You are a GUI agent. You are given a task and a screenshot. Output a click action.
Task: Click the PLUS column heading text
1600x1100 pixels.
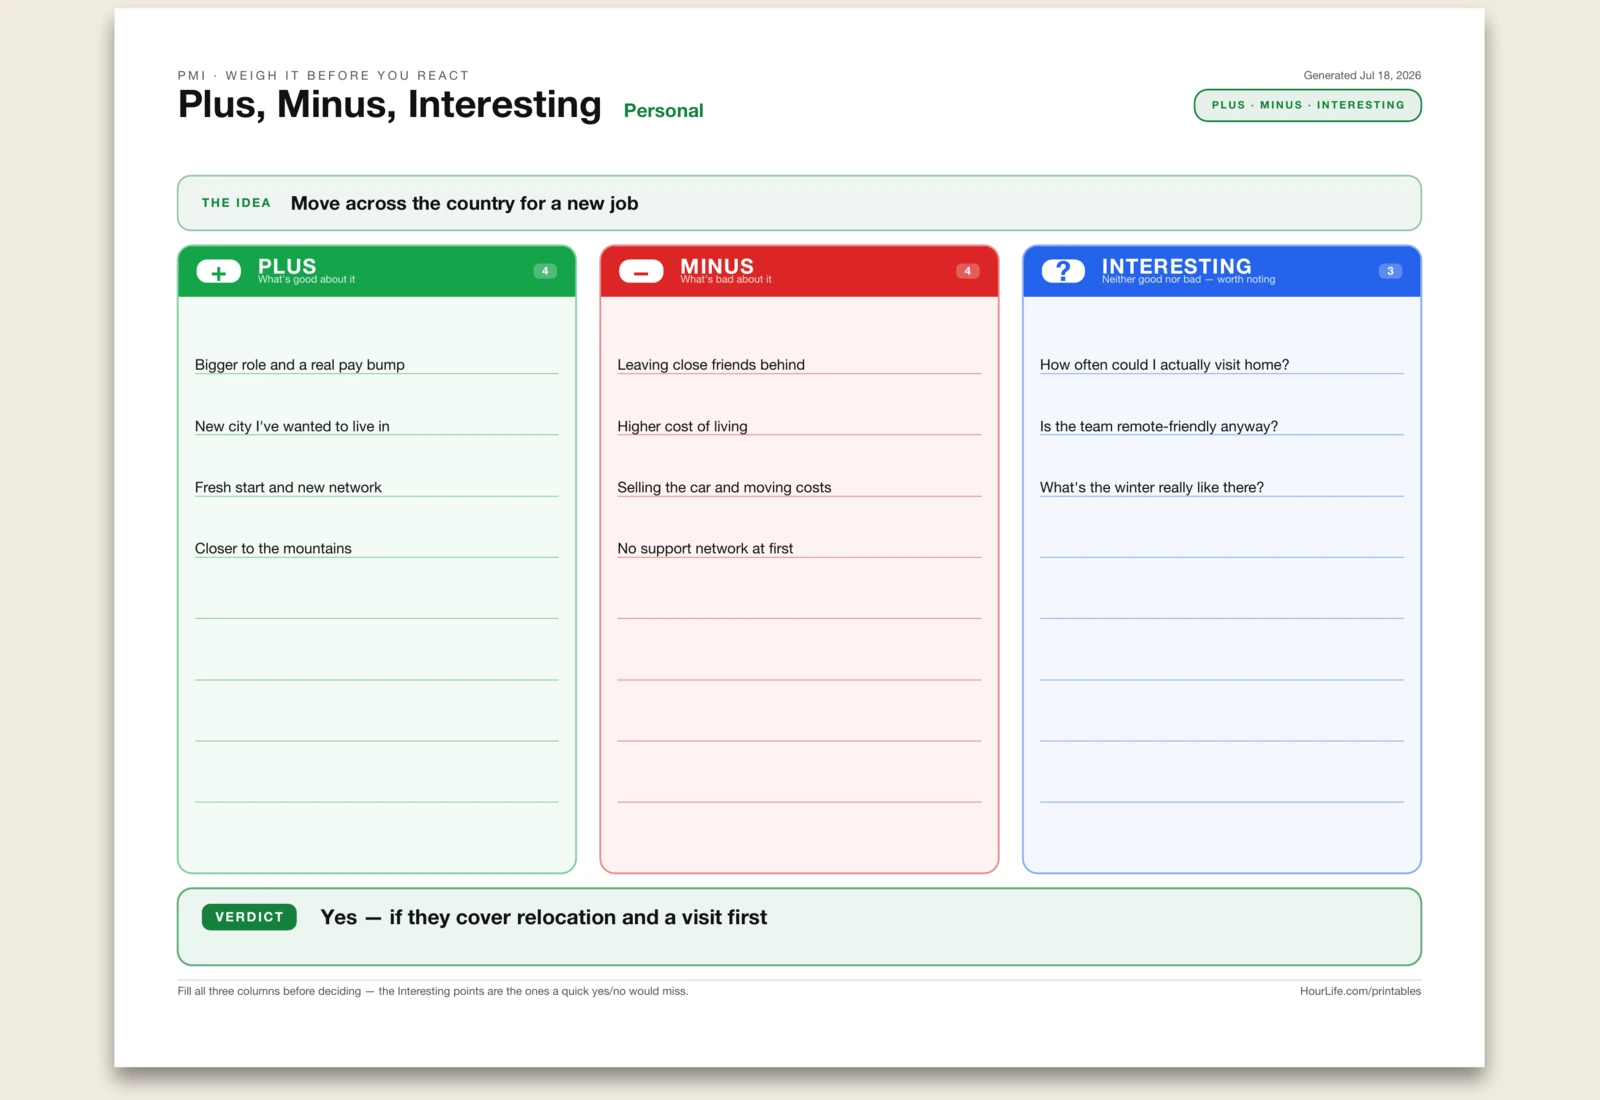tap(287, 266)
